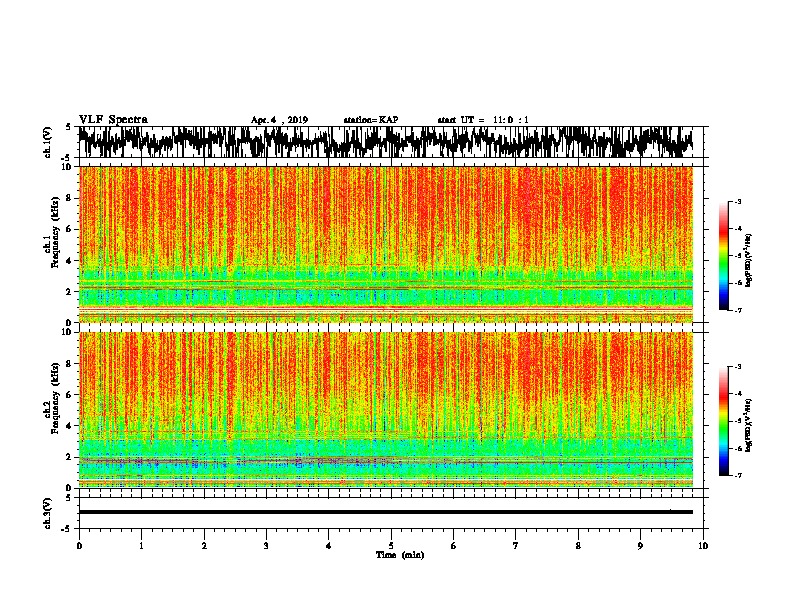Screen dimensions: 792x612
Task: Click the ch.2 colorbar log(PSD) label
Action: coord(749,425)
